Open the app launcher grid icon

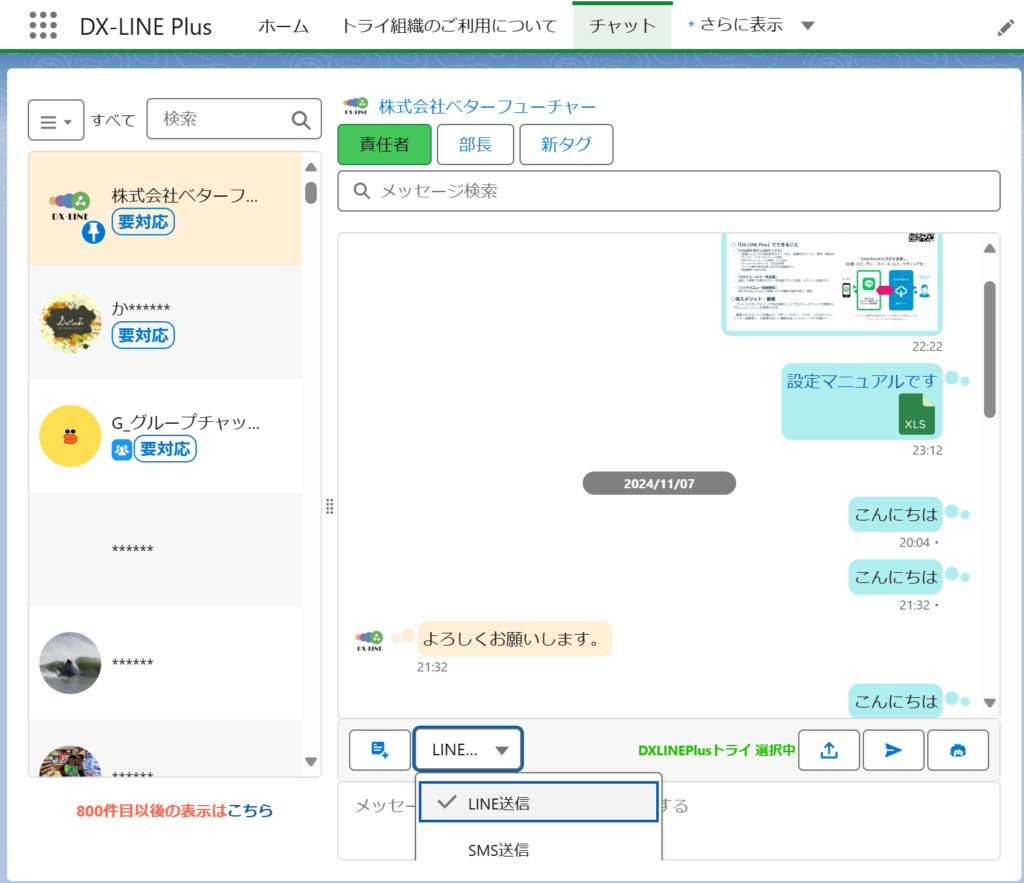[x=43, y=26]
